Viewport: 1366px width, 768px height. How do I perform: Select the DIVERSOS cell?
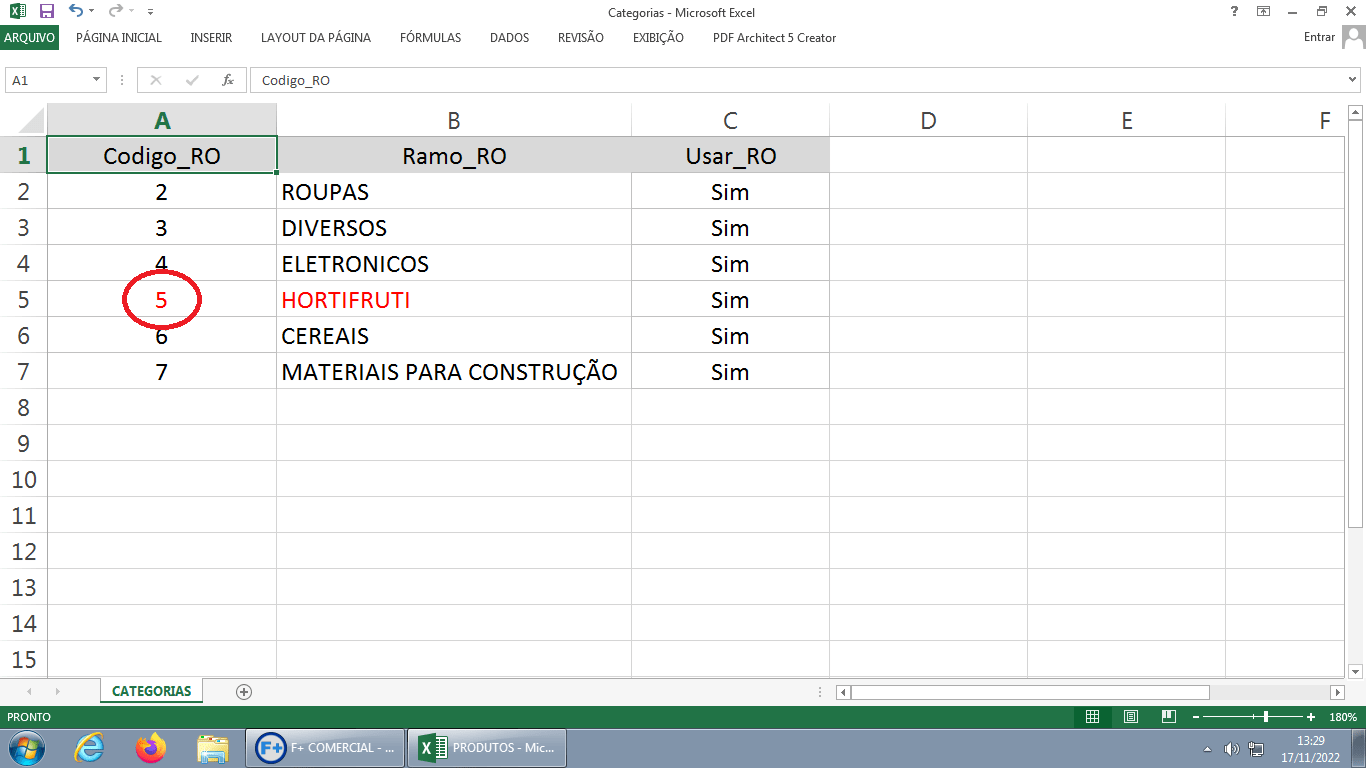coord(454,227)
